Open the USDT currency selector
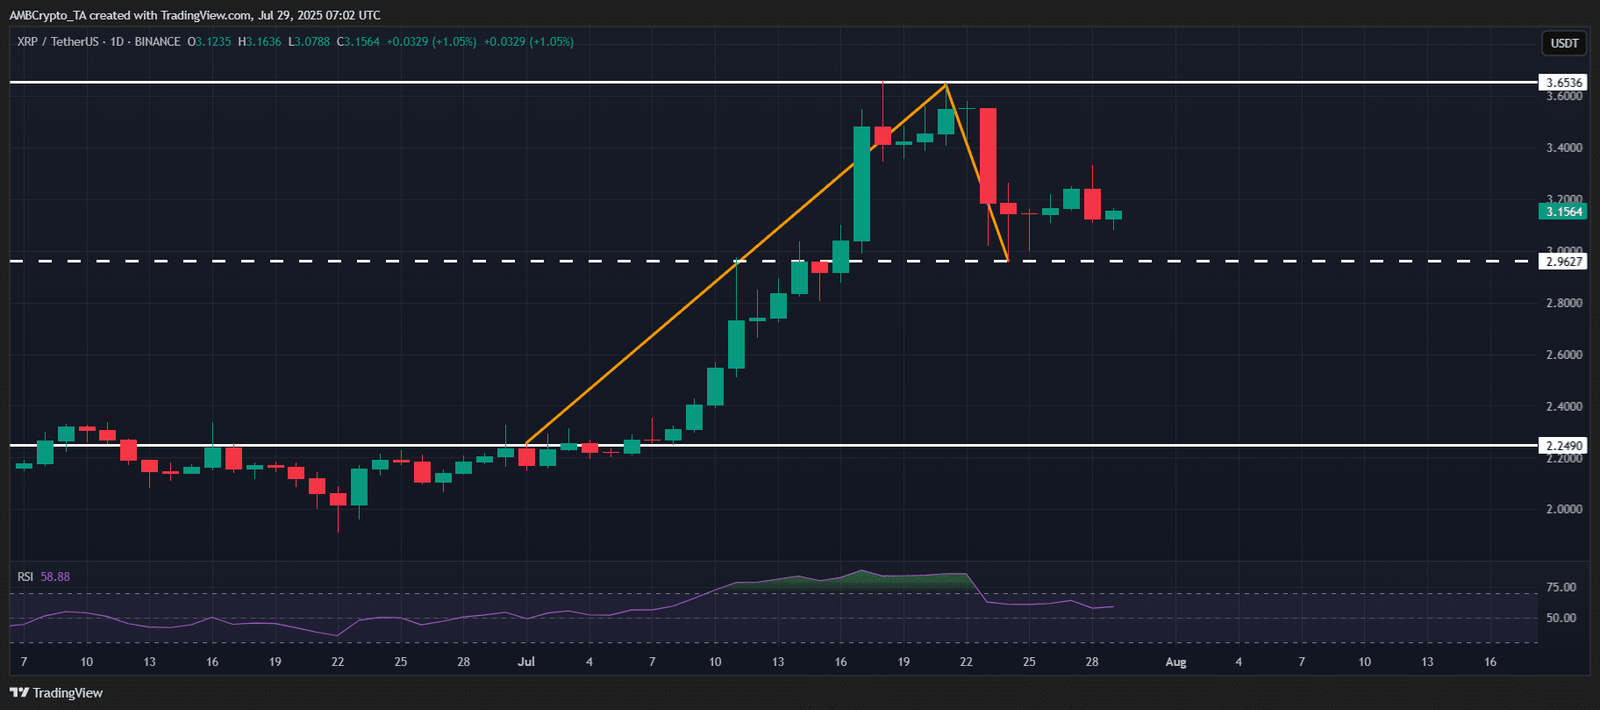Screen dimensions: 1600x710 point(1564,43)
